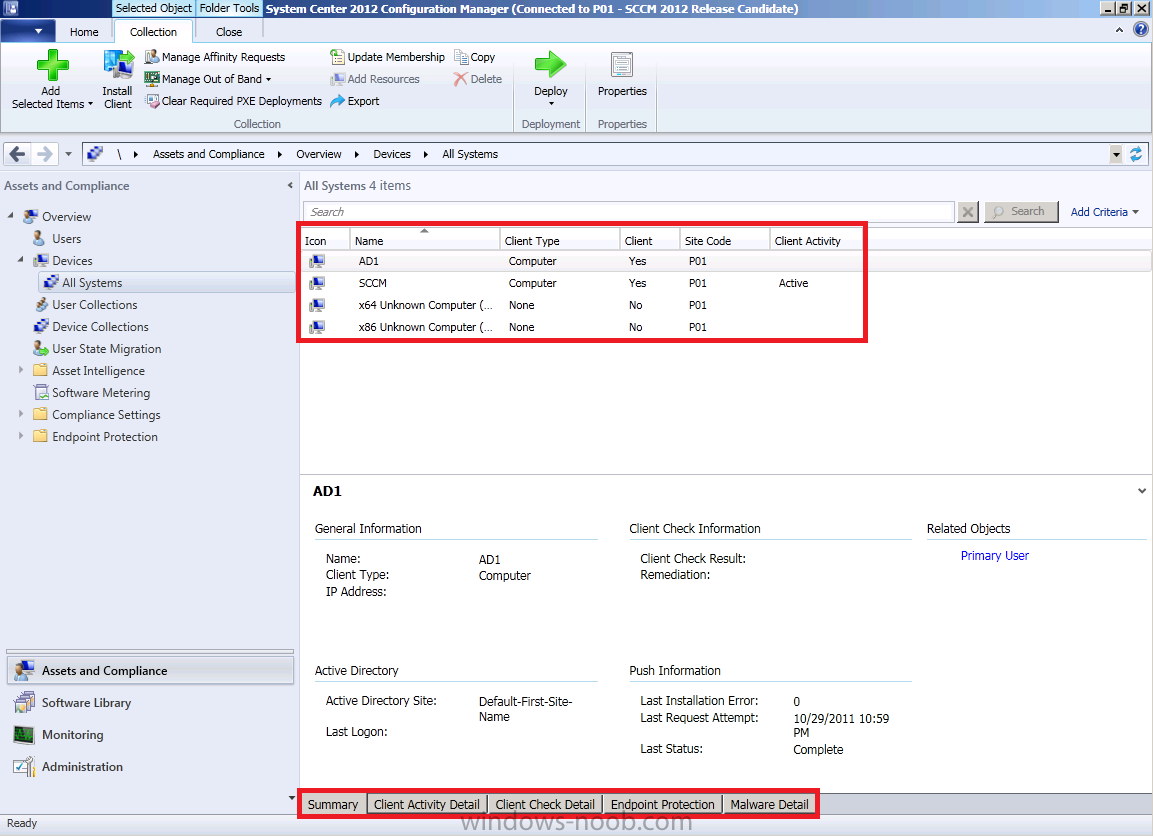Viewport: 1153px width, 836px height.
Task: Open the navigation history dropdown arrow
Action: pos(68,154)
